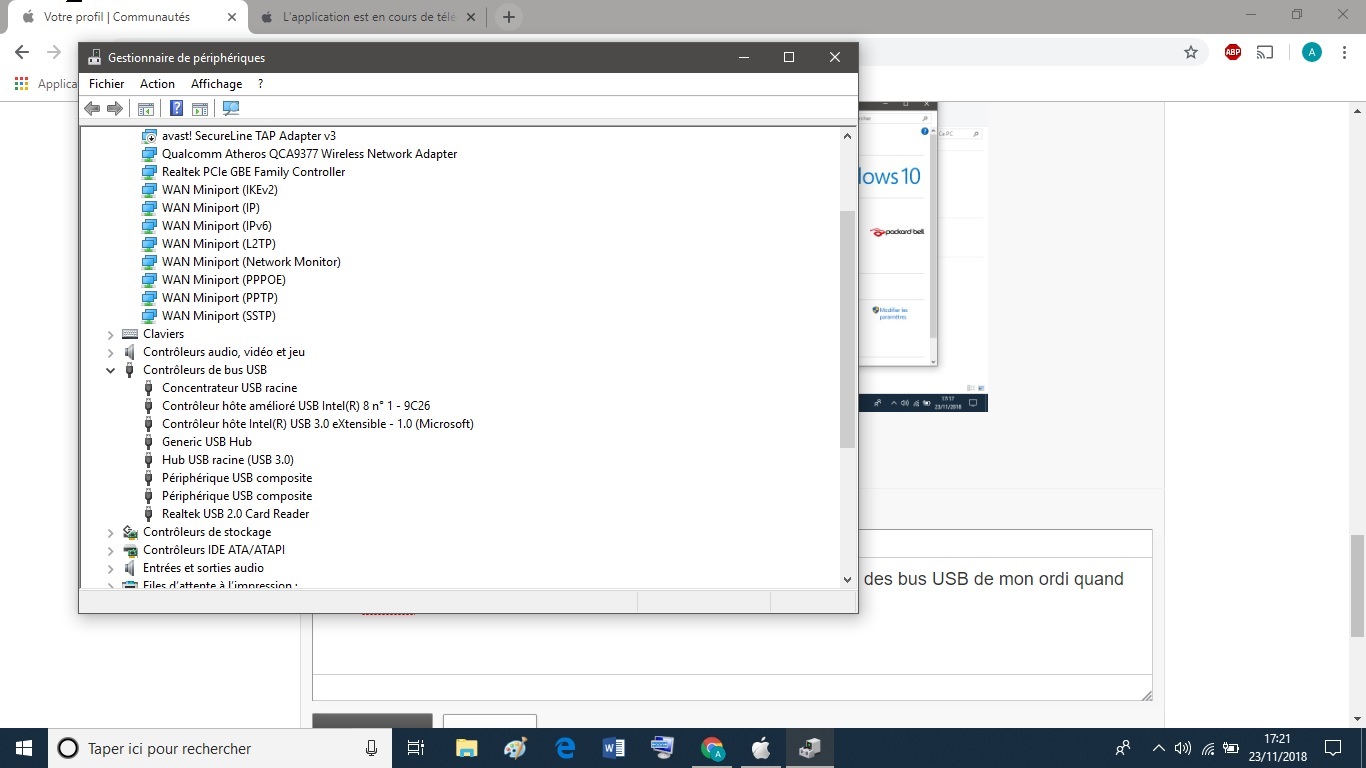Click the Applications bookmarks shortcut in Chrome

pyautogui.click(x=46, y=84)
